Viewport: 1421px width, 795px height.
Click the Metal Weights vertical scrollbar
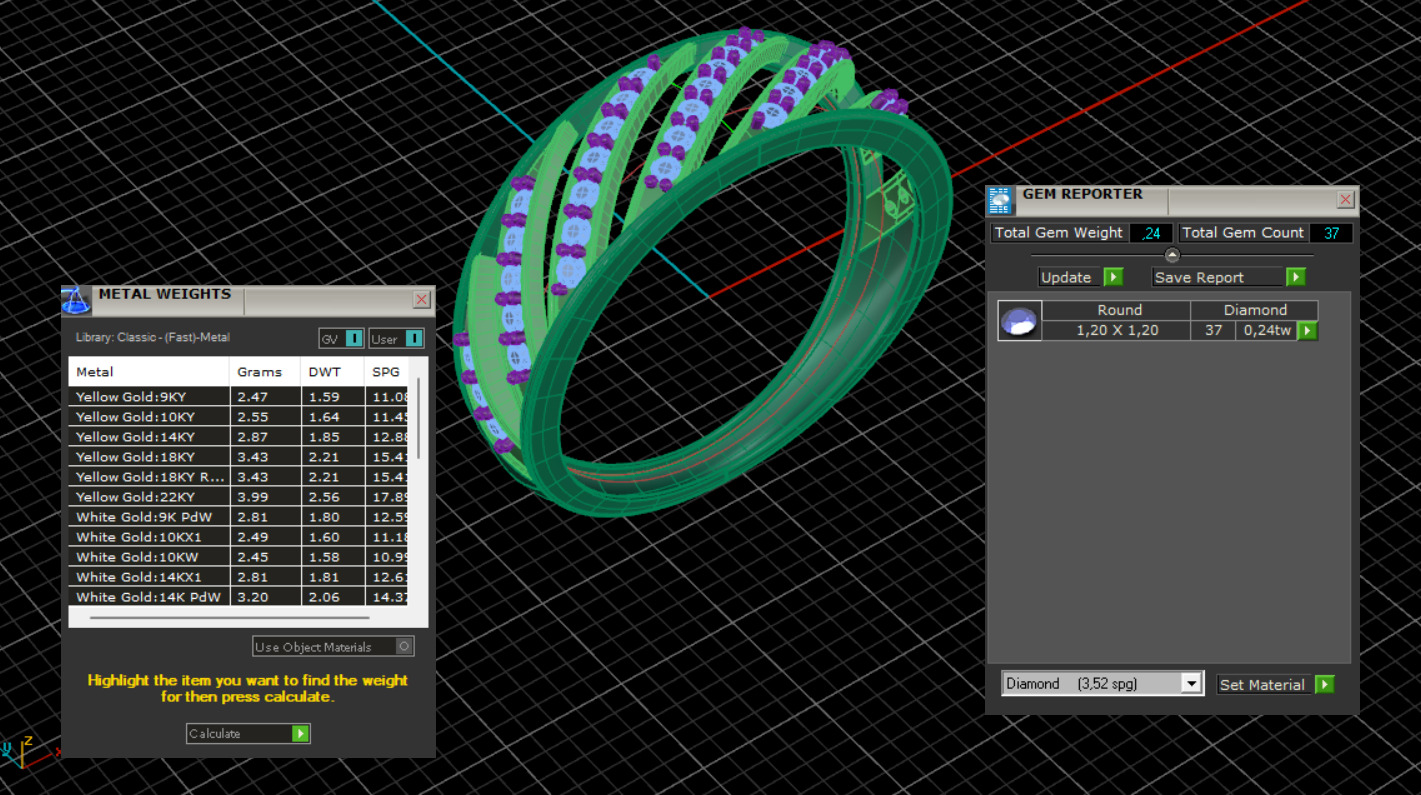(x=418, y=418)
